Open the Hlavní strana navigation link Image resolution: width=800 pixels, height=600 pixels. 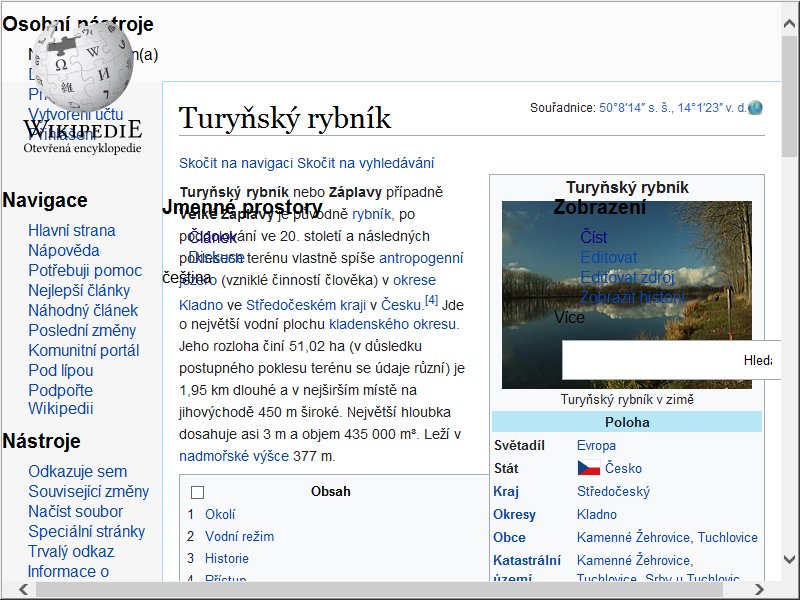[71, 231]
